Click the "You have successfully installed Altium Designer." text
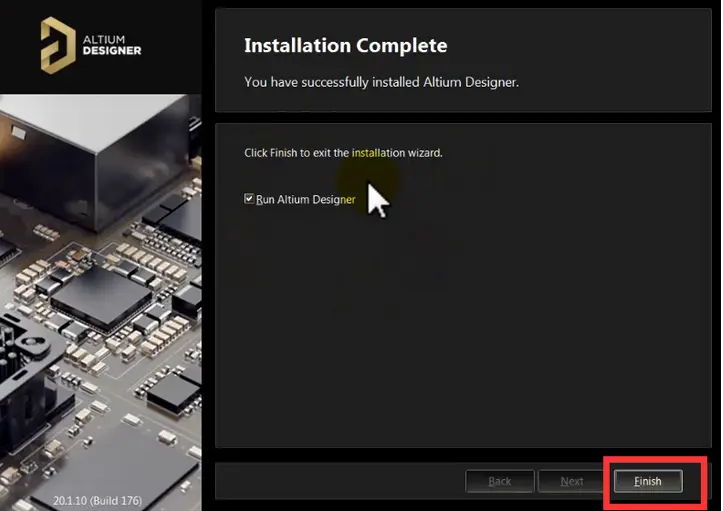723x511 pixels. 381,82
